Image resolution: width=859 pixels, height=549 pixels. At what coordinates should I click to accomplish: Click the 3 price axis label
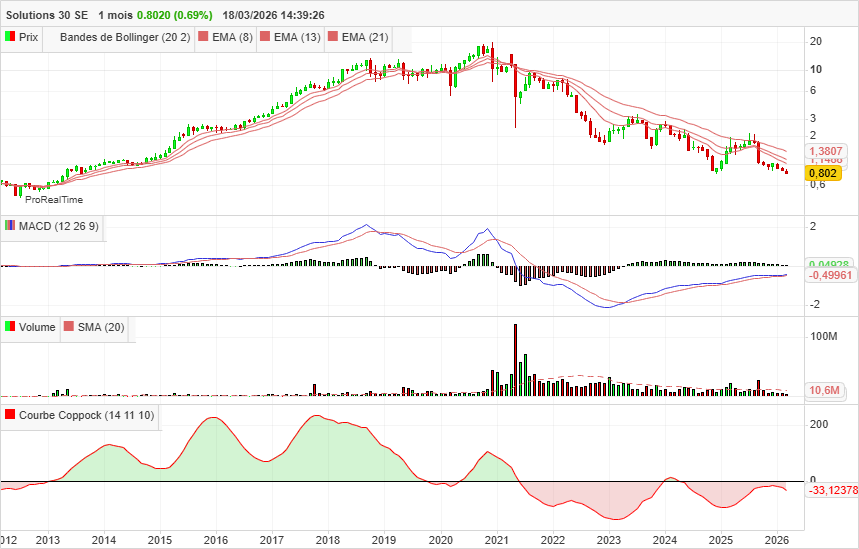tap(813, 118)
